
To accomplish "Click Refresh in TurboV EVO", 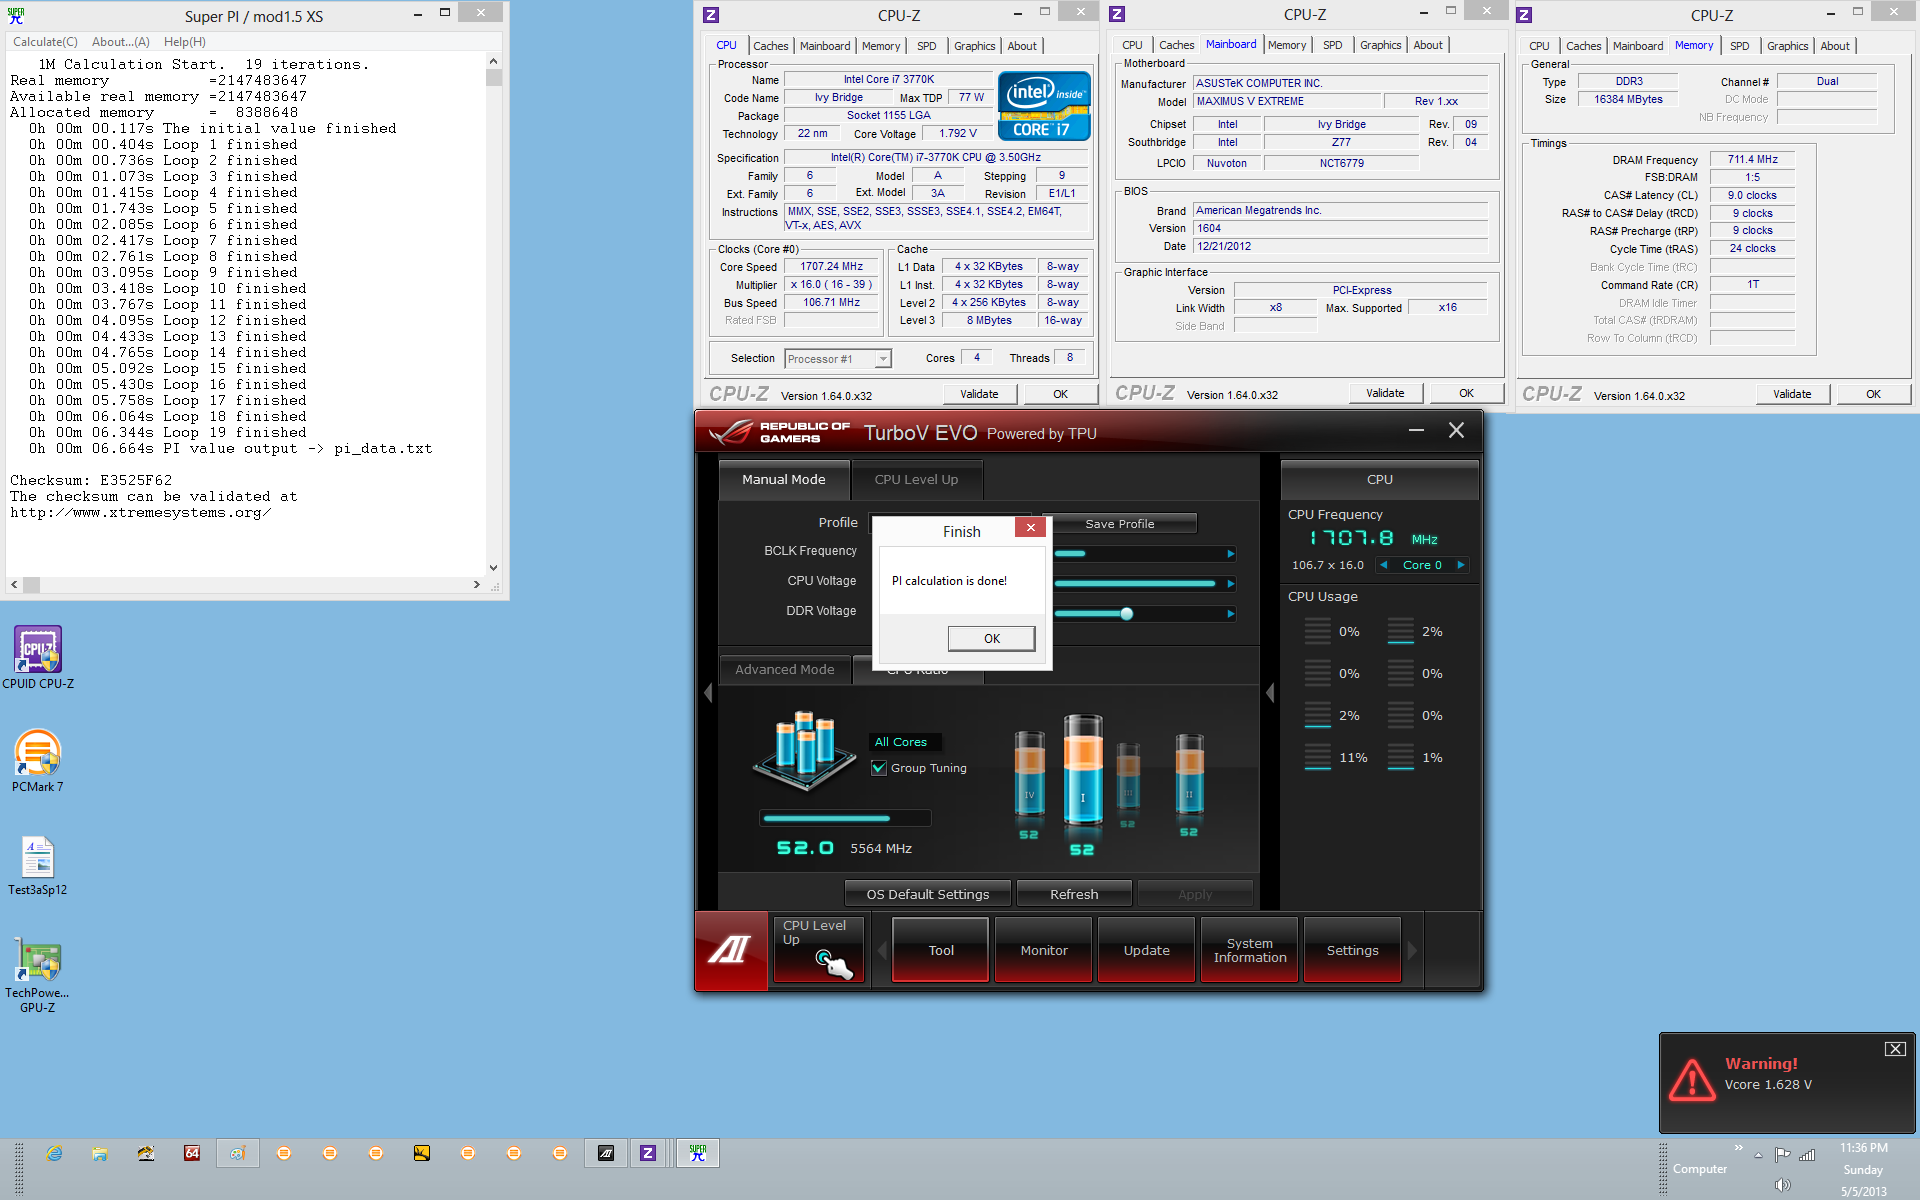I will 1074,894.
